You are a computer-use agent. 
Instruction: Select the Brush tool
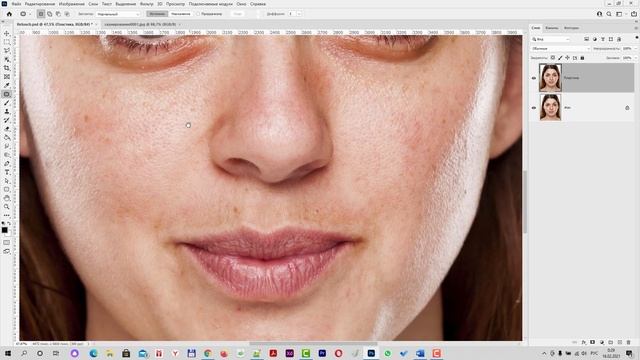(7, 103)
